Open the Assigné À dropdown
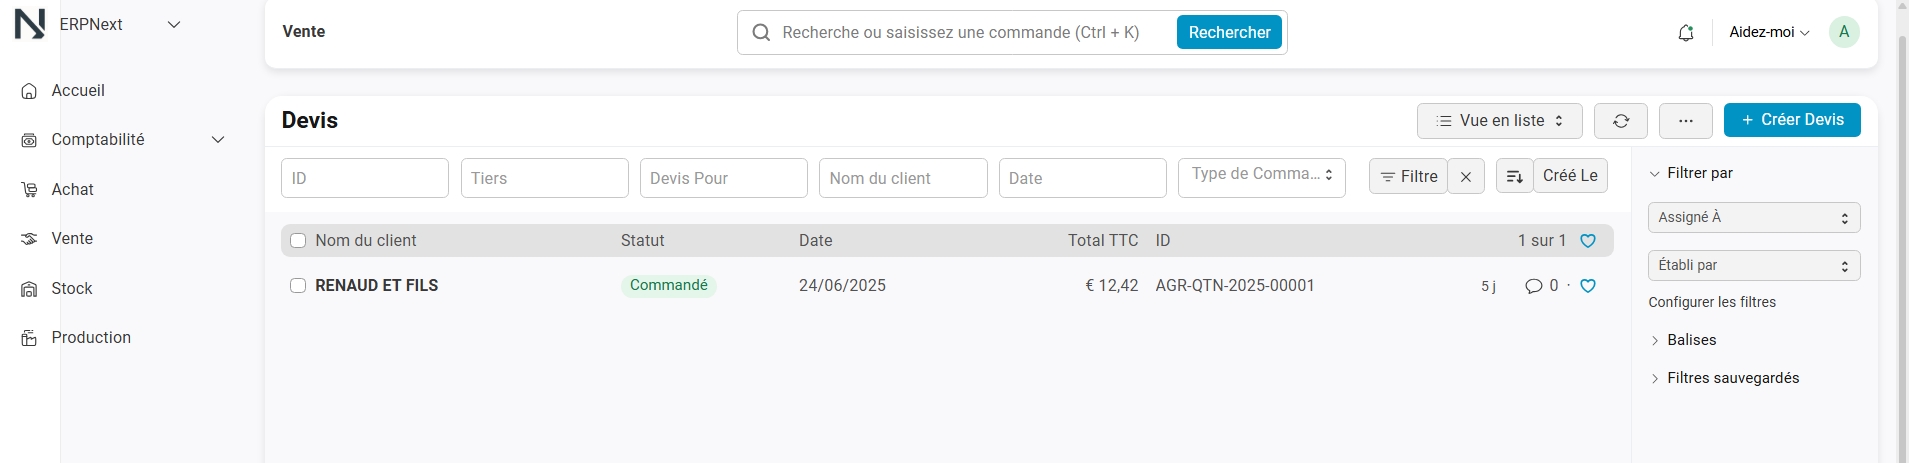 [1754, 217]
